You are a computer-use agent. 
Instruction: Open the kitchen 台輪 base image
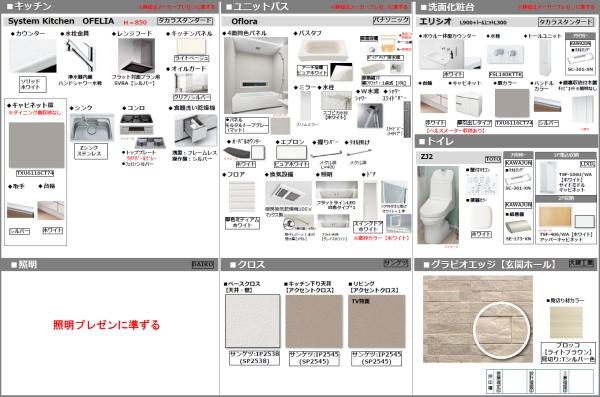coord(51,210)
